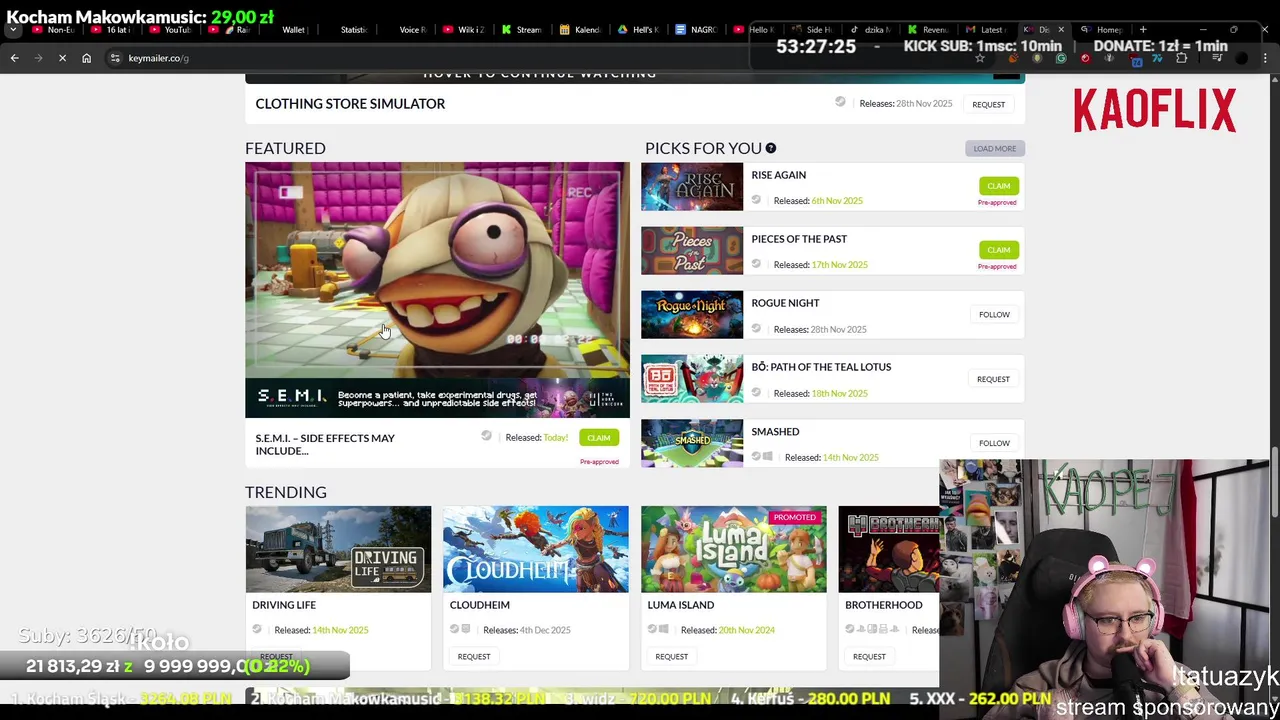
Task: Open the S.E.M.I. featured video thumbnail
Action: (x=438, y=290)
